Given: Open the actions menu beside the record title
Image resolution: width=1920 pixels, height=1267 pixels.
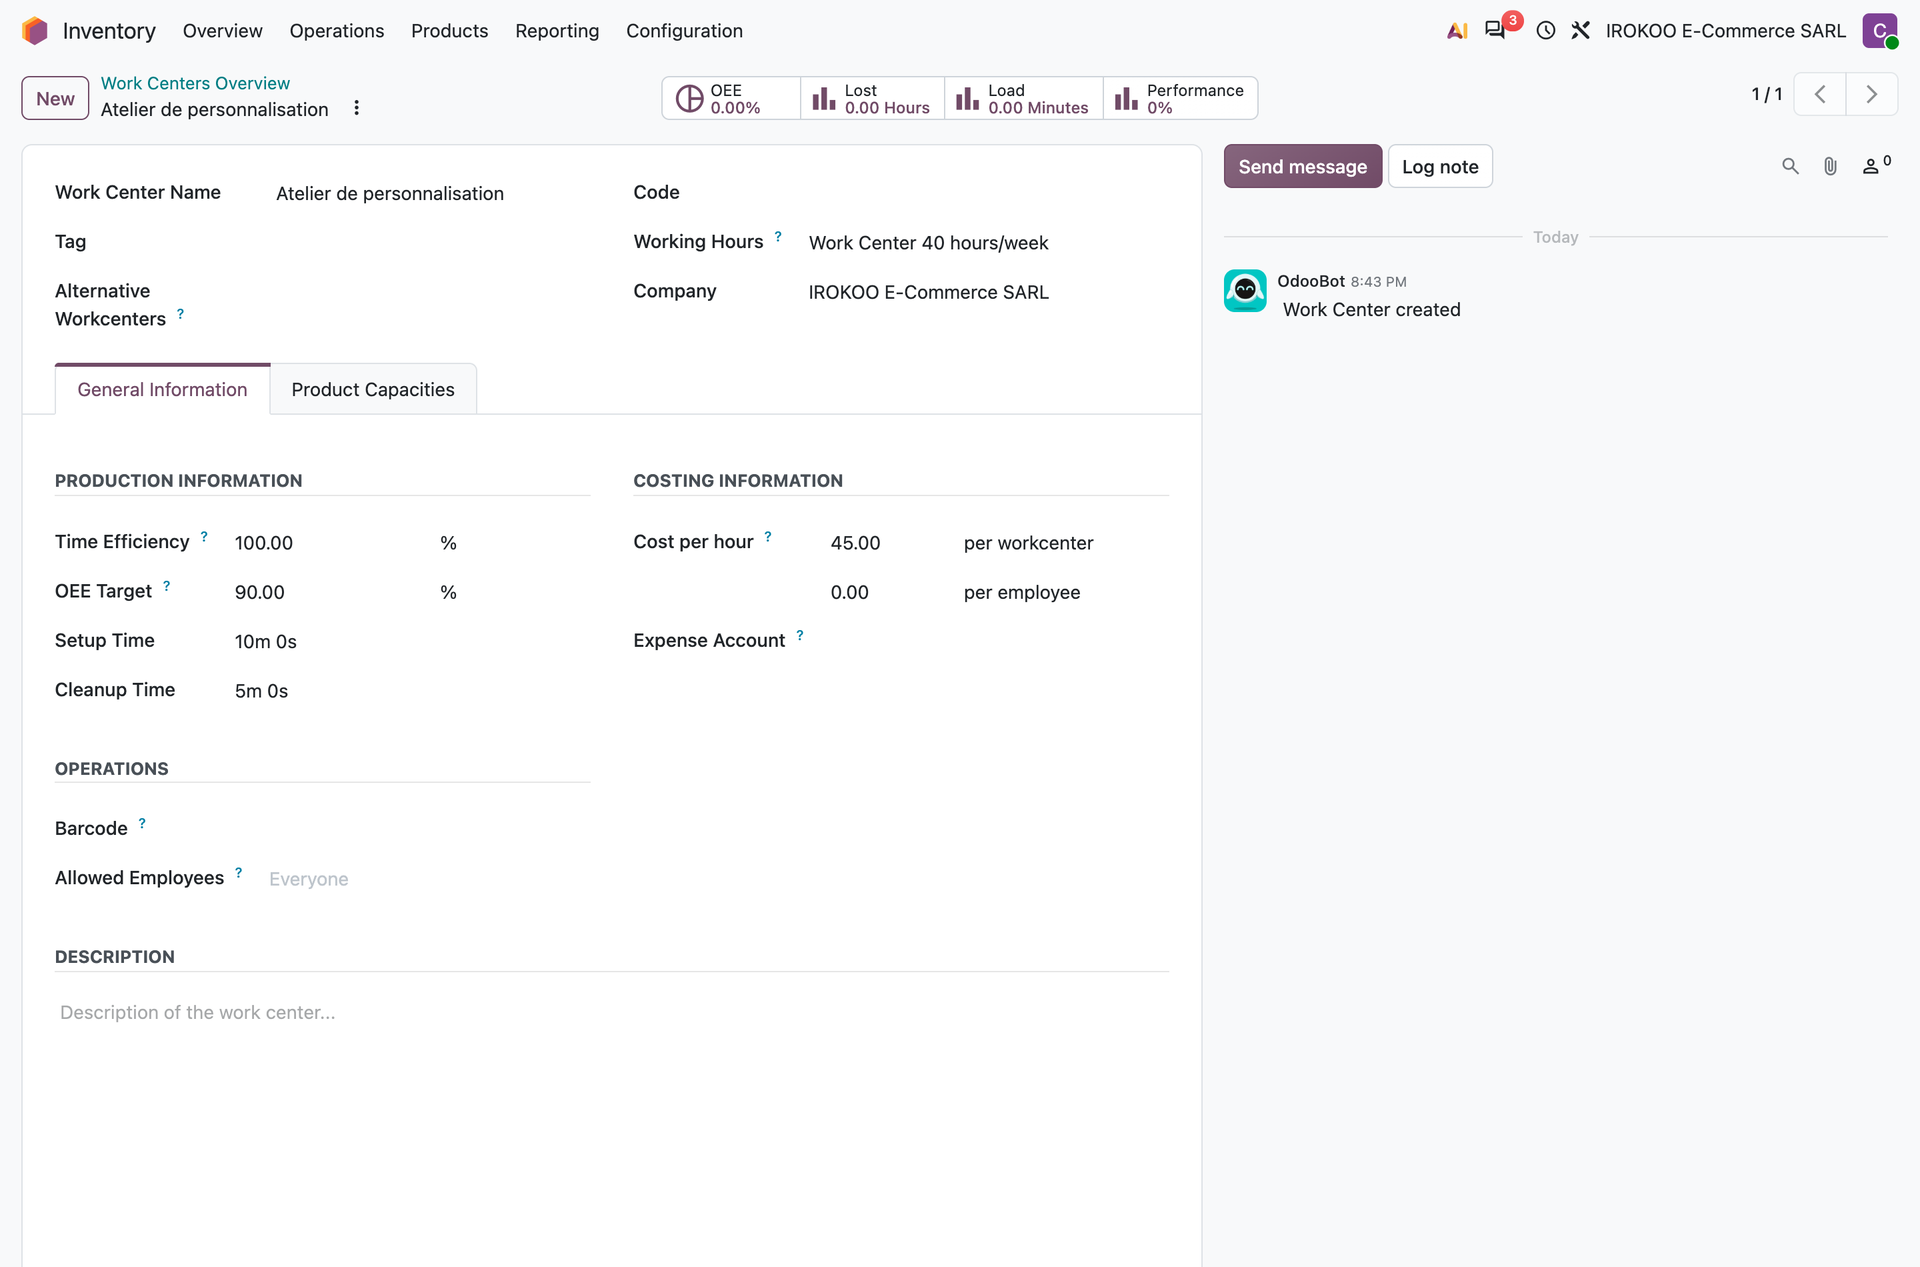Looking at the screenshot, I should pos(356,108).
